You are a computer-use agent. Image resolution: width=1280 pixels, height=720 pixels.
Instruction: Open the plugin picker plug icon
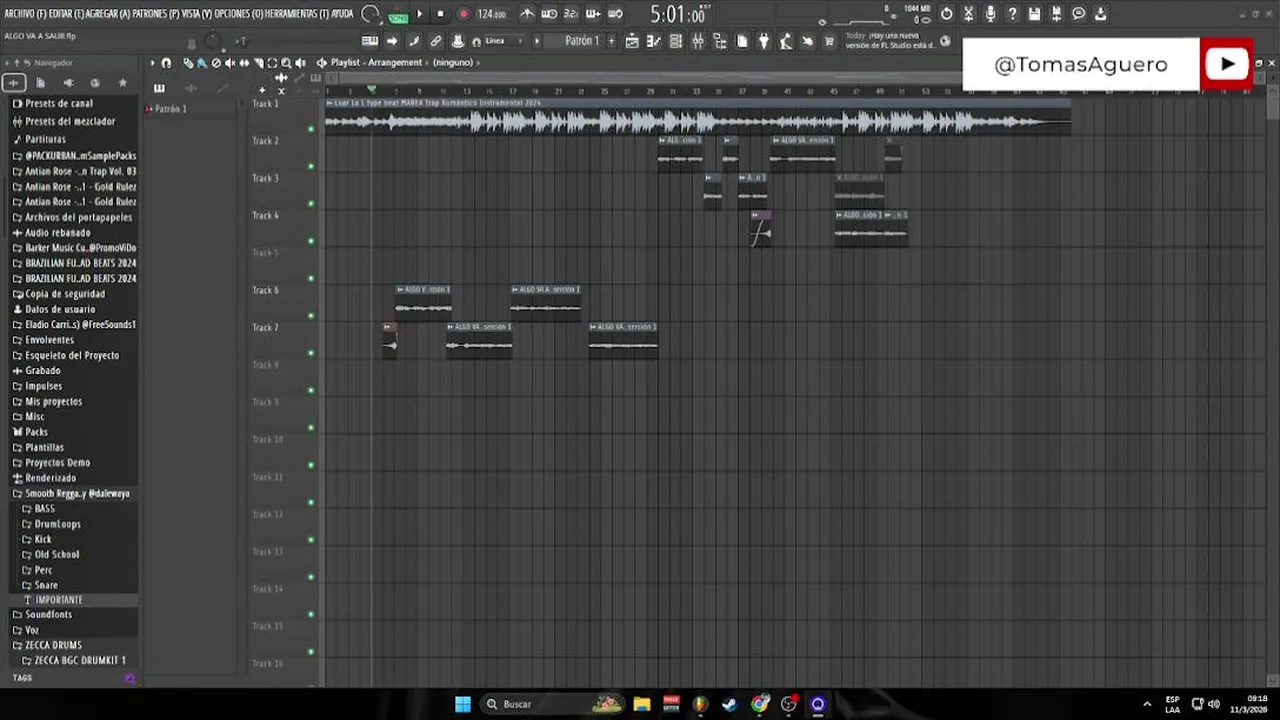[764, 41]
